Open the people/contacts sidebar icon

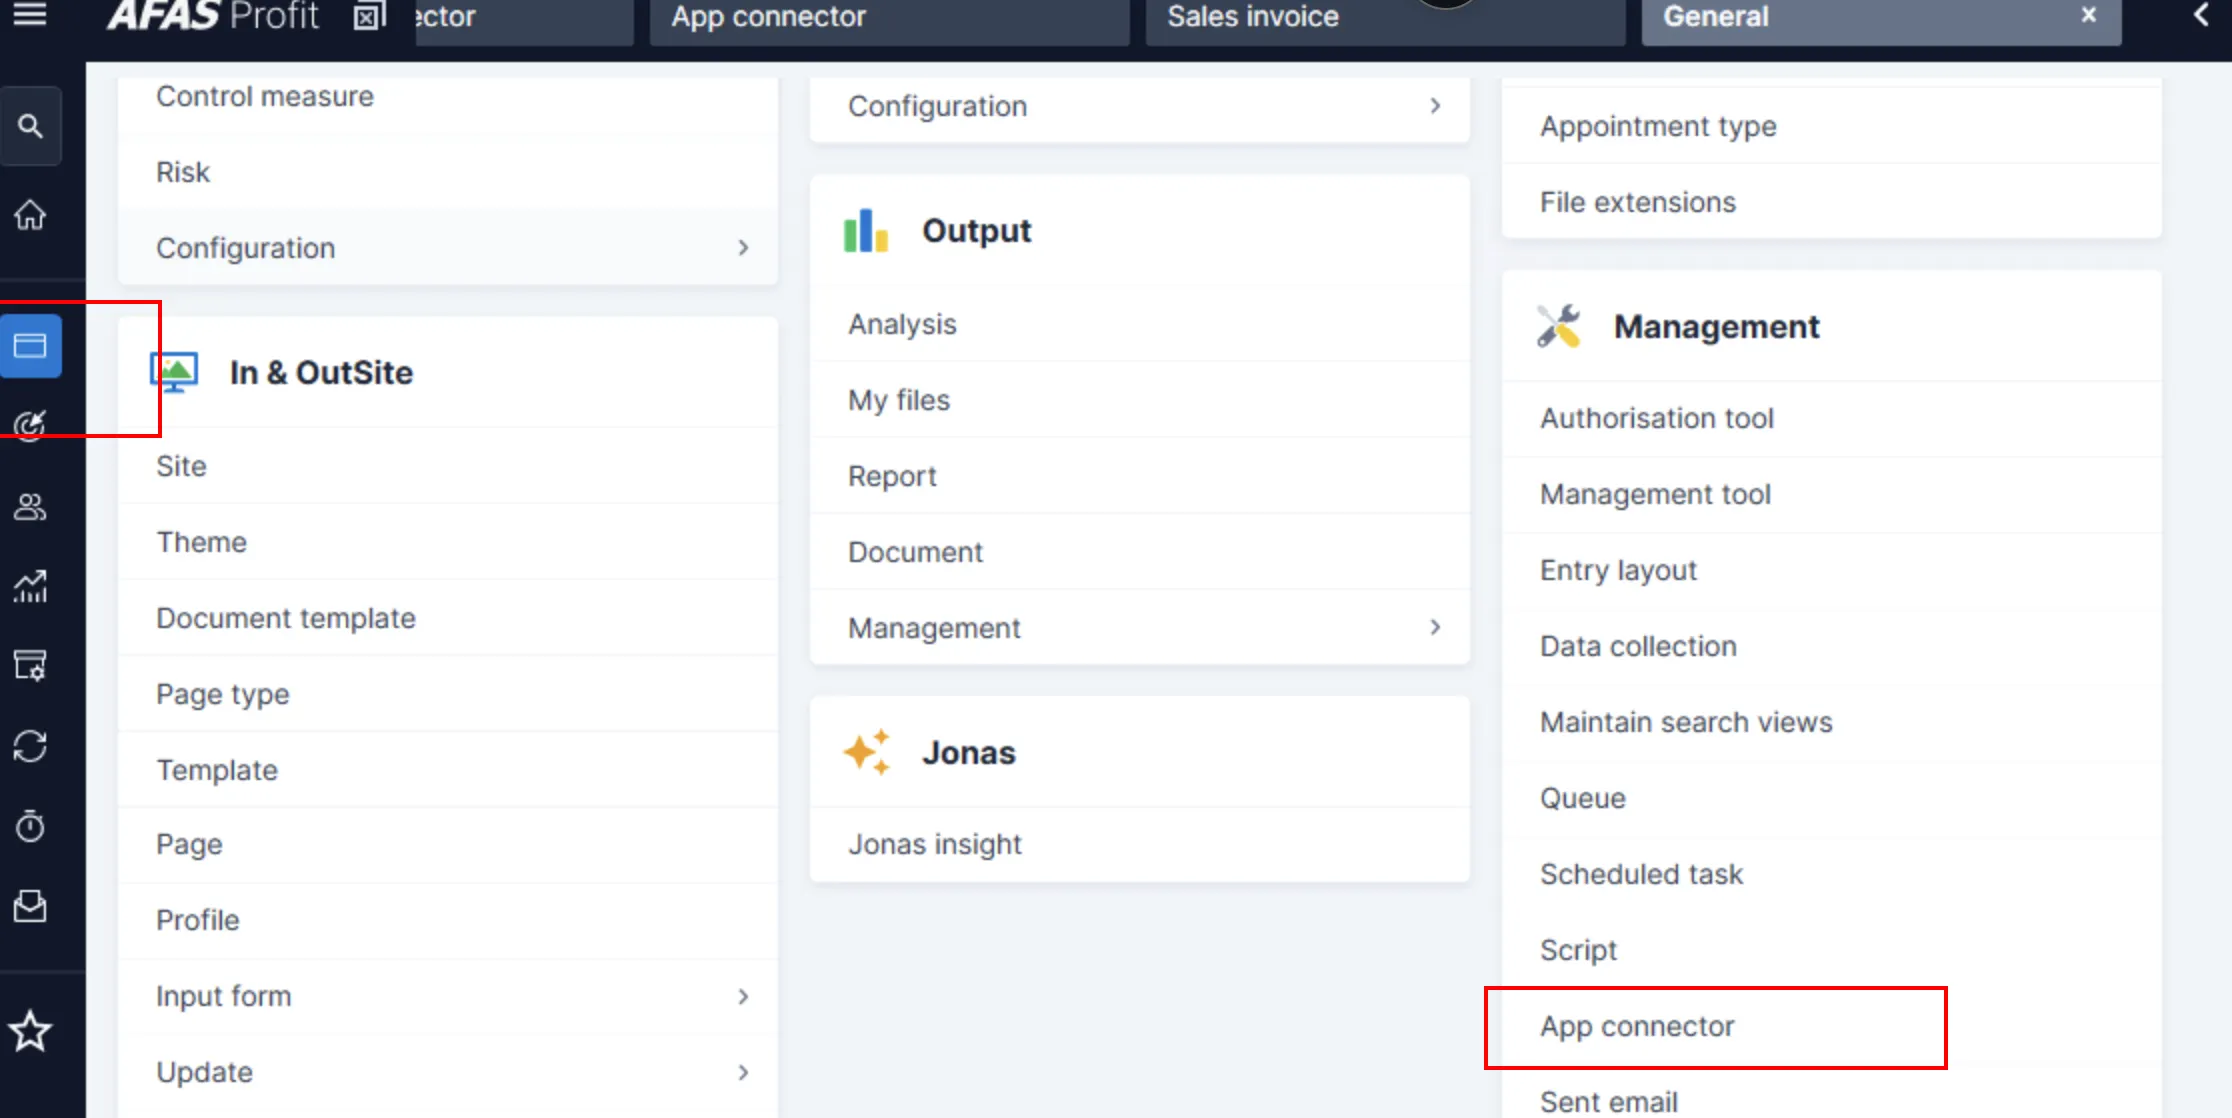point(30,507)
